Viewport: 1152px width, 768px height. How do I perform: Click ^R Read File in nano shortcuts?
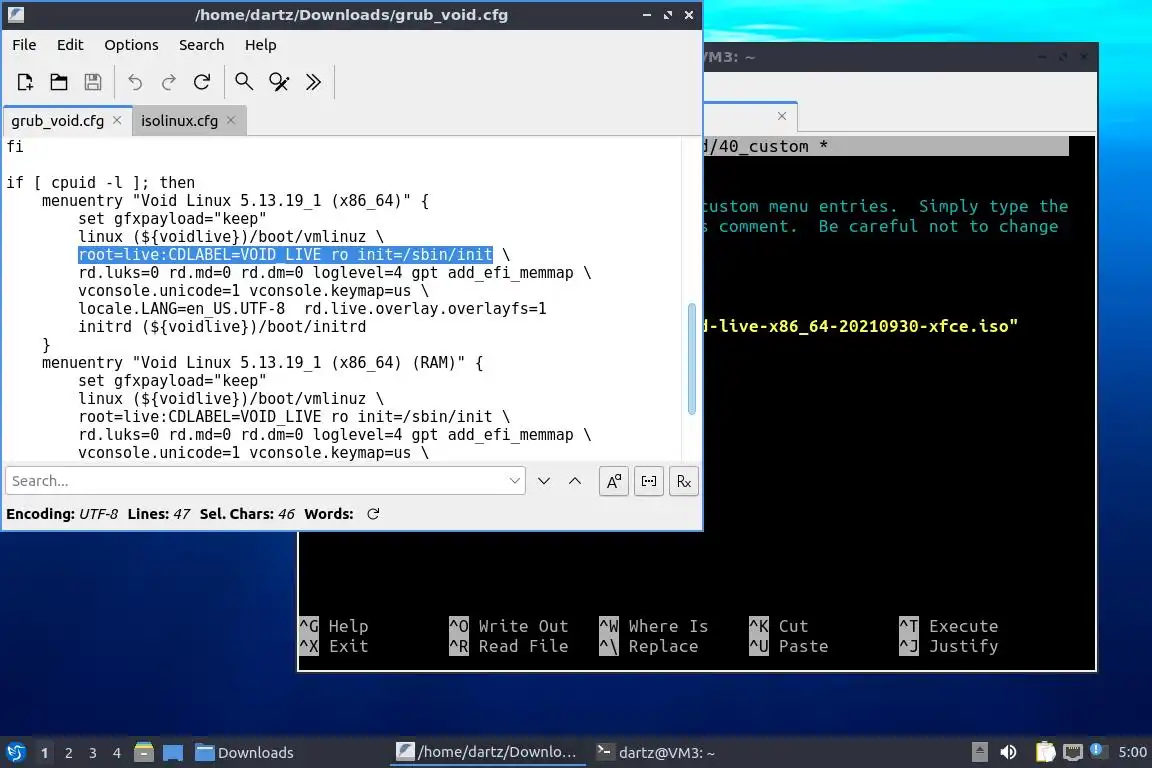click(x=508, y=646)
